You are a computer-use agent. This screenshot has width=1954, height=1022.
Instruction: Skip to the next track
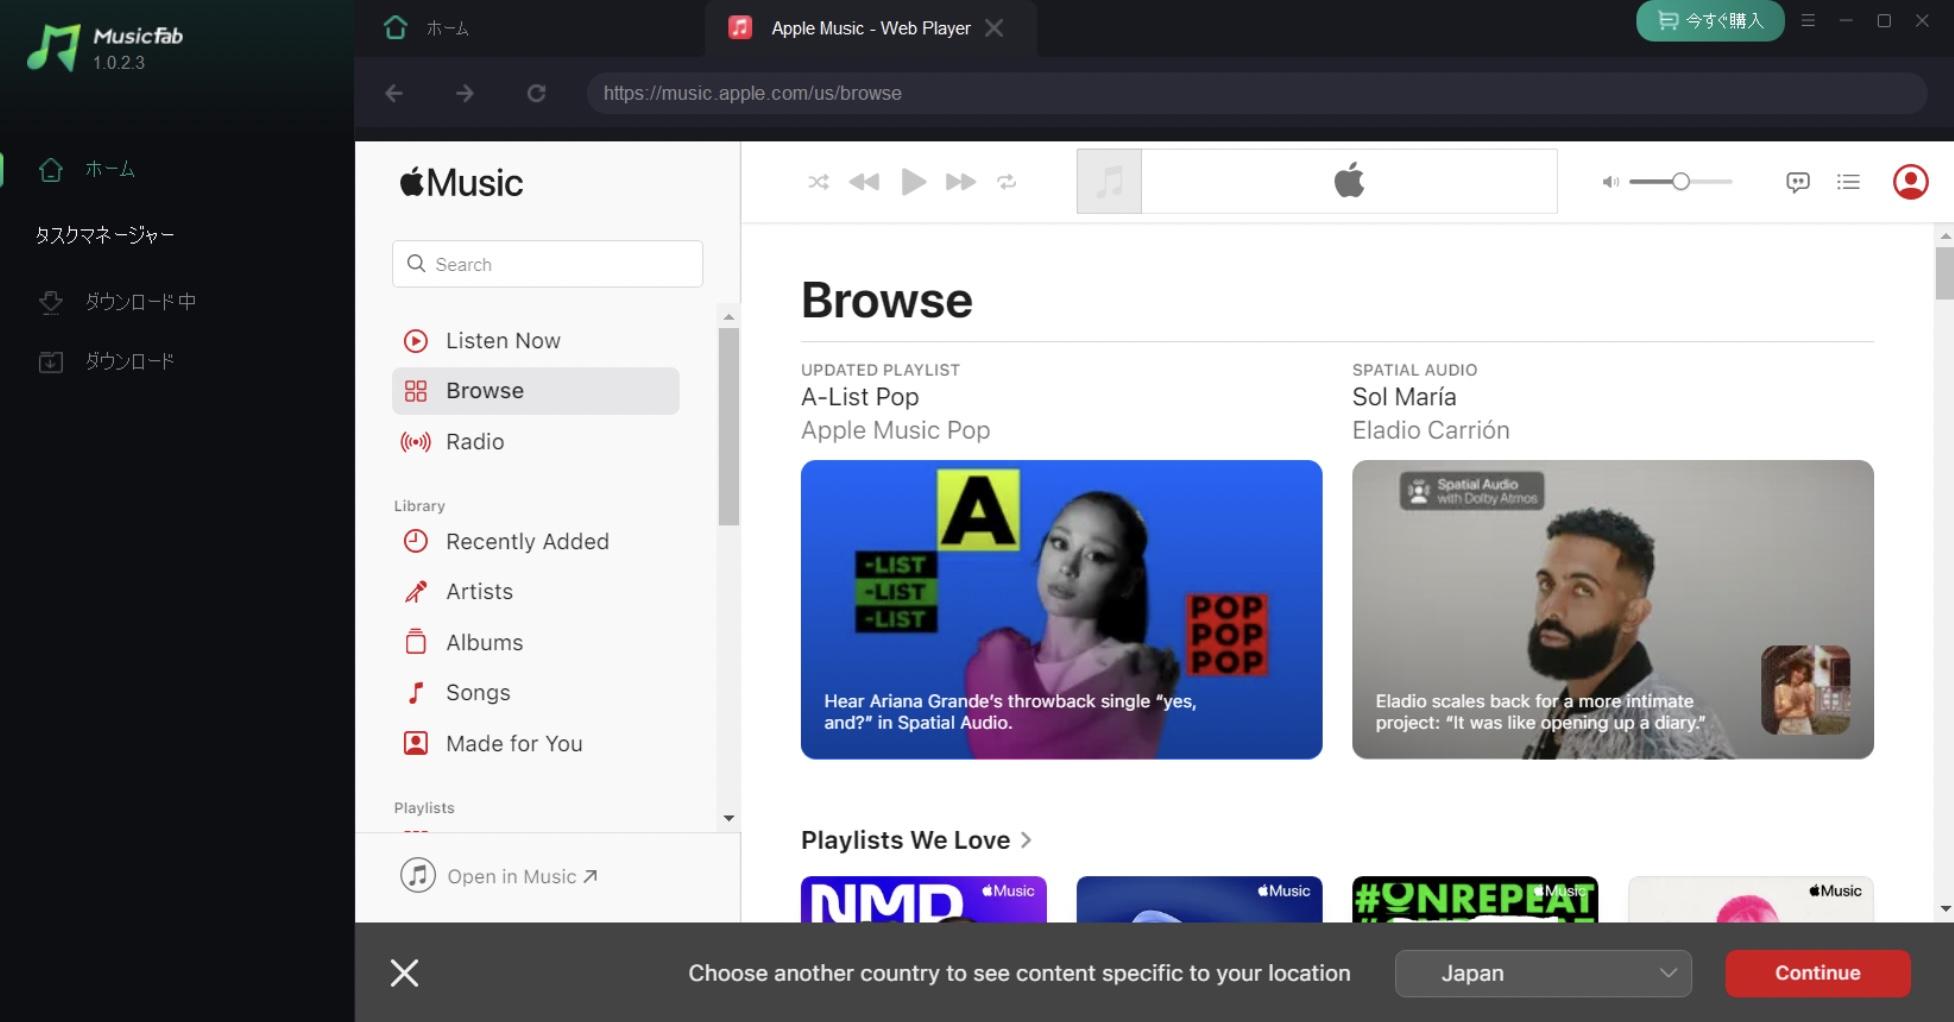coord(961,182)
